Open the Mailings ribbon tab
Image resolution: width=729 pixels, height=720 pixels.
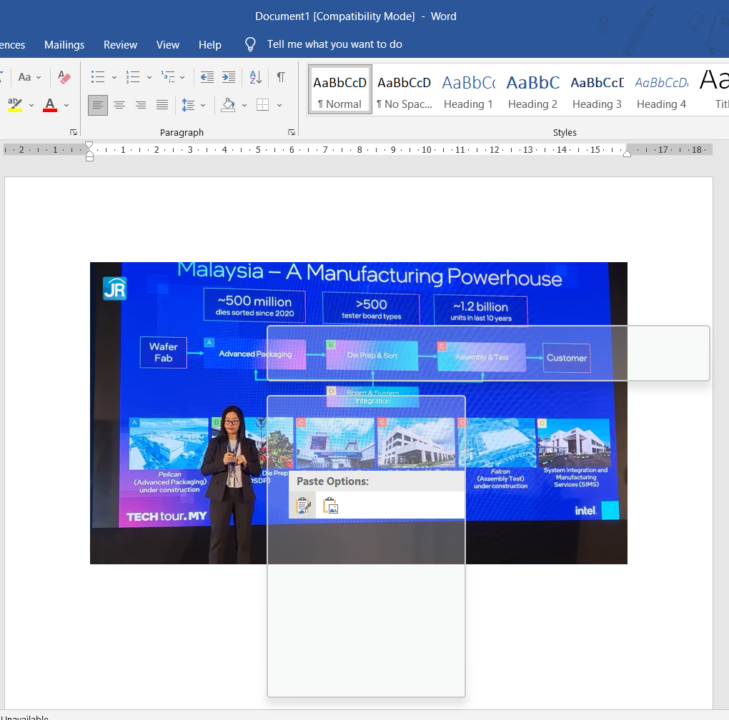coord(64,45)
